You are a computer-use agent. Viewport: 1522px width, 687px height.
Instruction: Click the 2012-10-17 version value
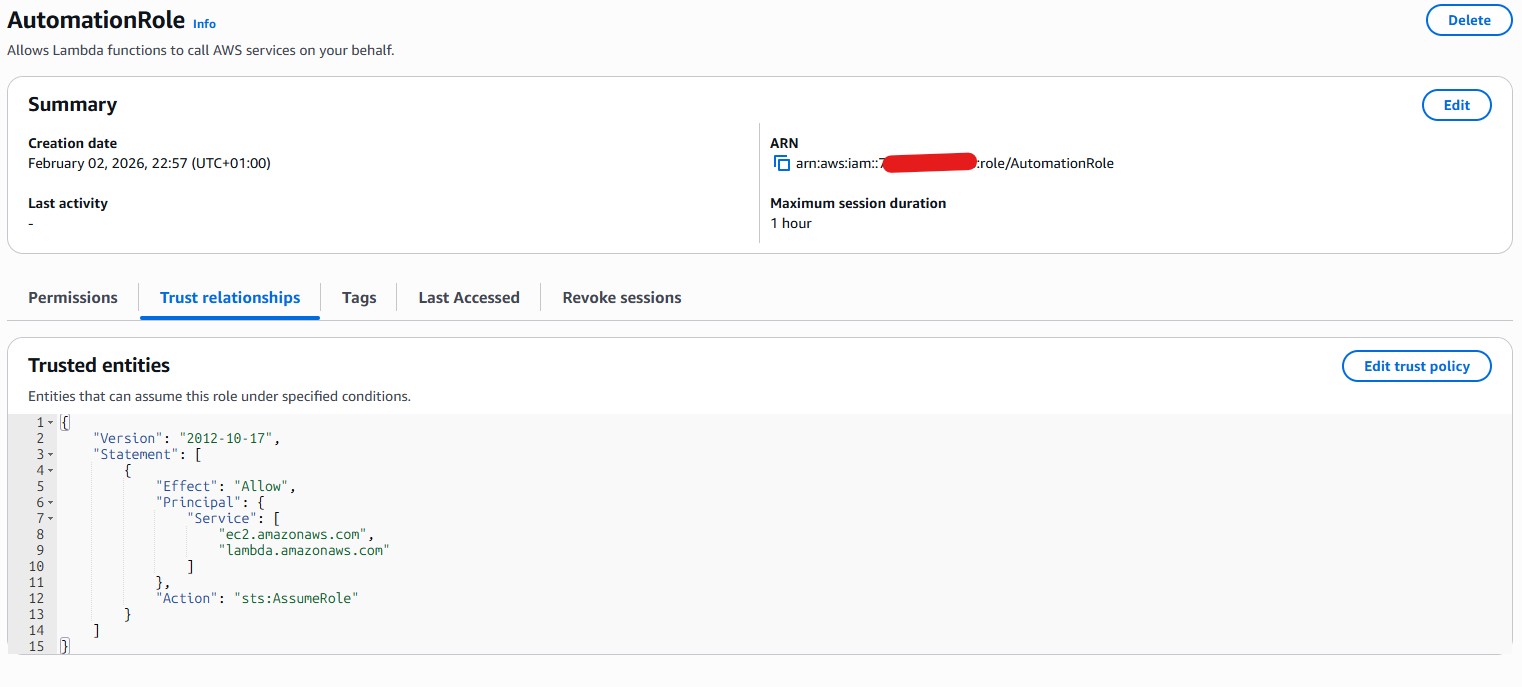click(x=230, y=438)
